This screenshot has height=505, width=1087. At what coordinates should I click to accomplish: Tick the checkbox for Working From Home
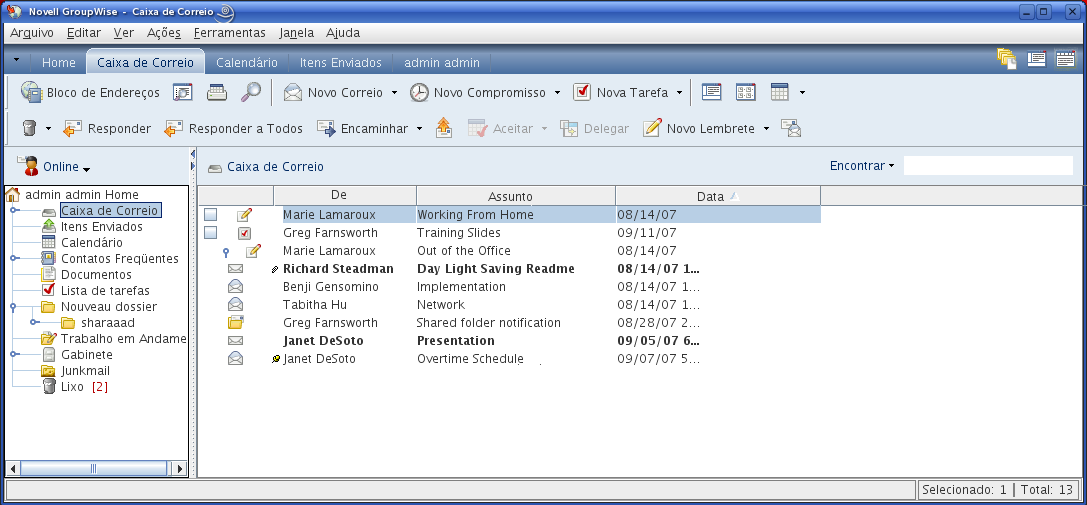(211, 215)
